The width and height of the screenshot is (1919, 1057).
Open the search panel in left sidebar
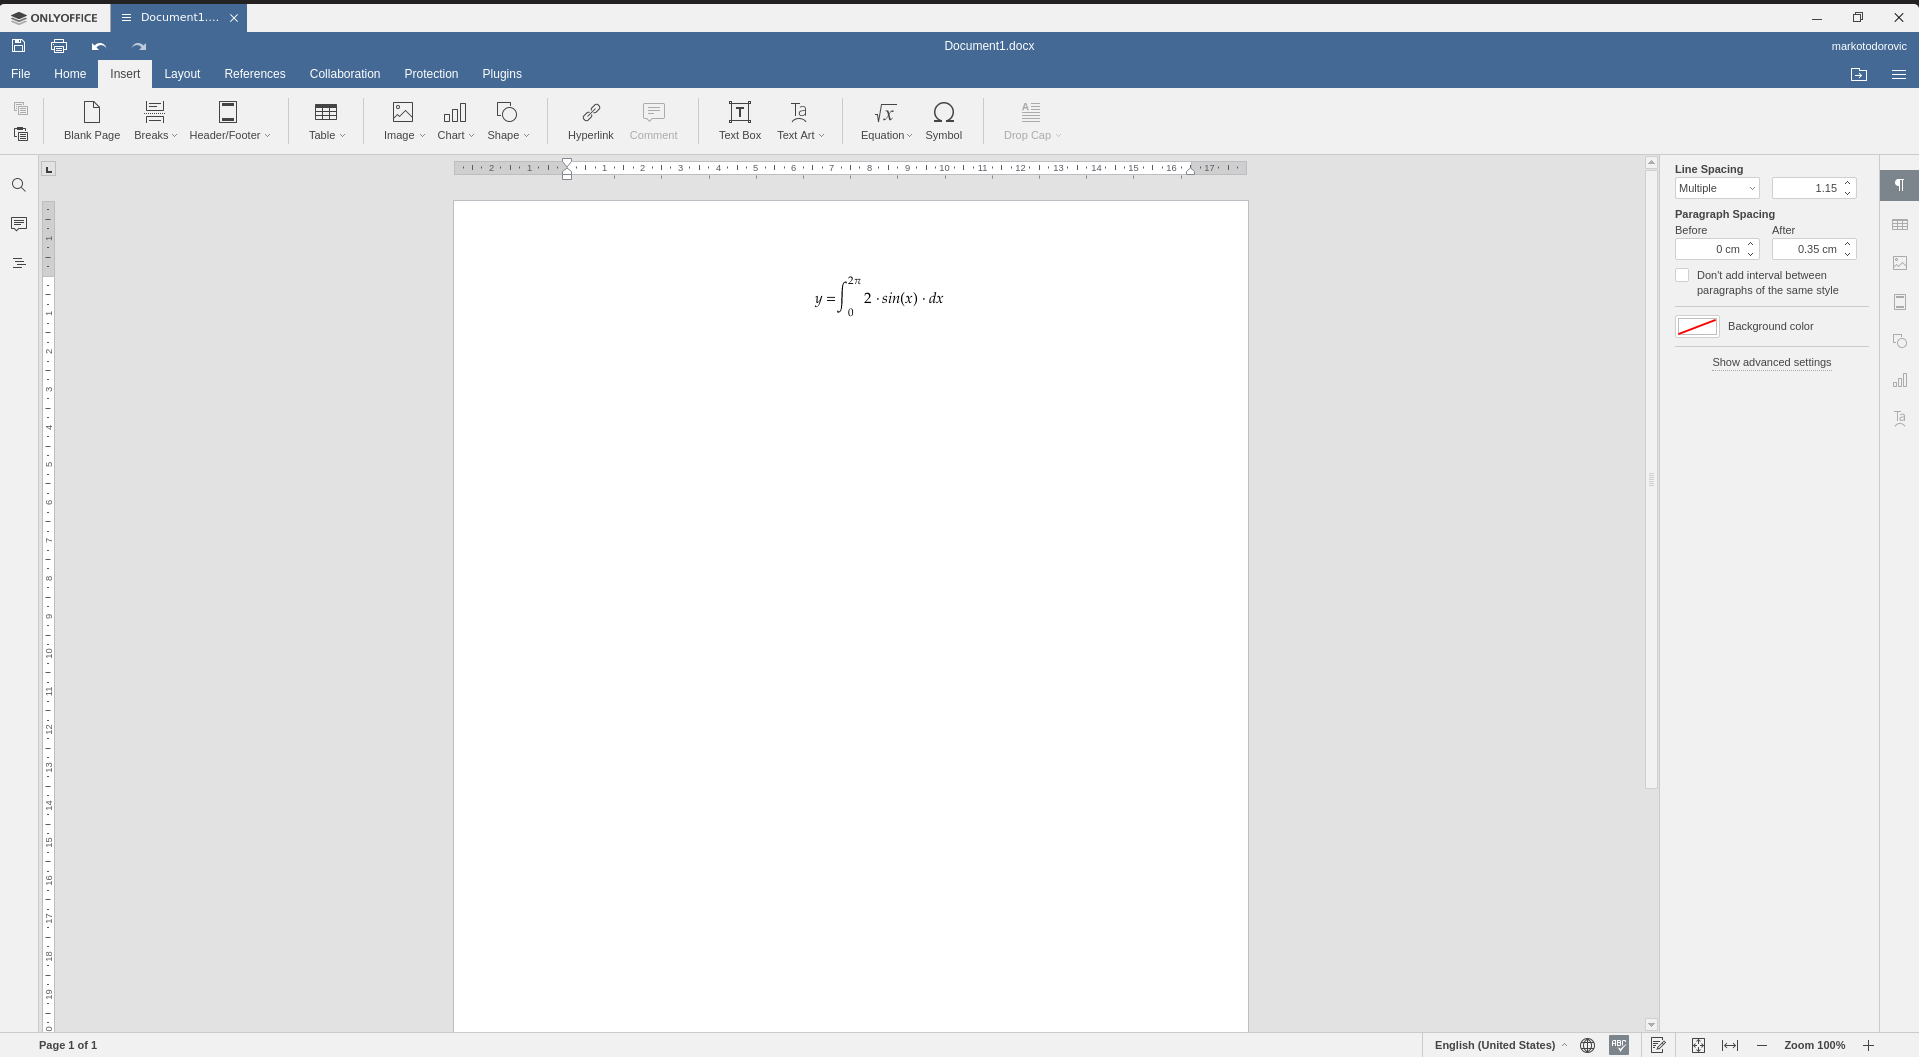19,185
